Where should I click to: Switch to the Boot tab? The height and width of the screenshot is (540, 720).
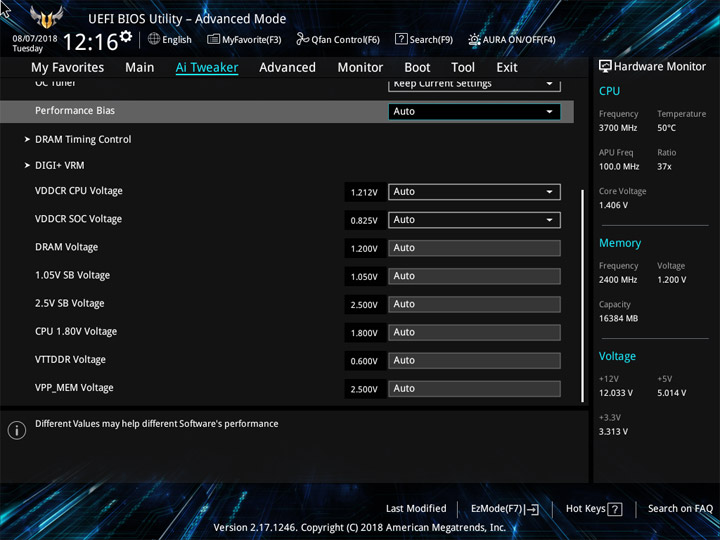click(417, 68)
